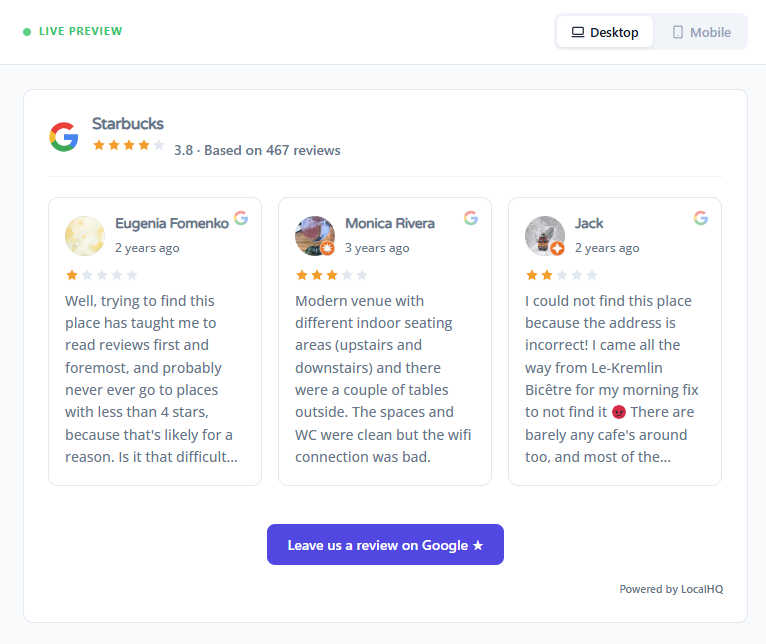The image size is (766, 644).
Task: Open Eugenia Fomenko's profile avatar
Action: tap(85, 236)
